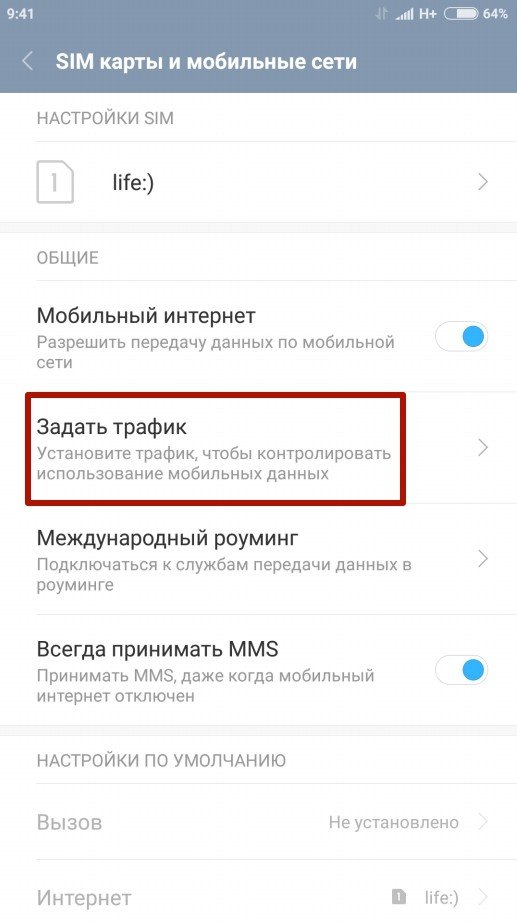Tap the data transfer arrows icon
The width and height of the screenshot is (517, 923).
(382, 14)
